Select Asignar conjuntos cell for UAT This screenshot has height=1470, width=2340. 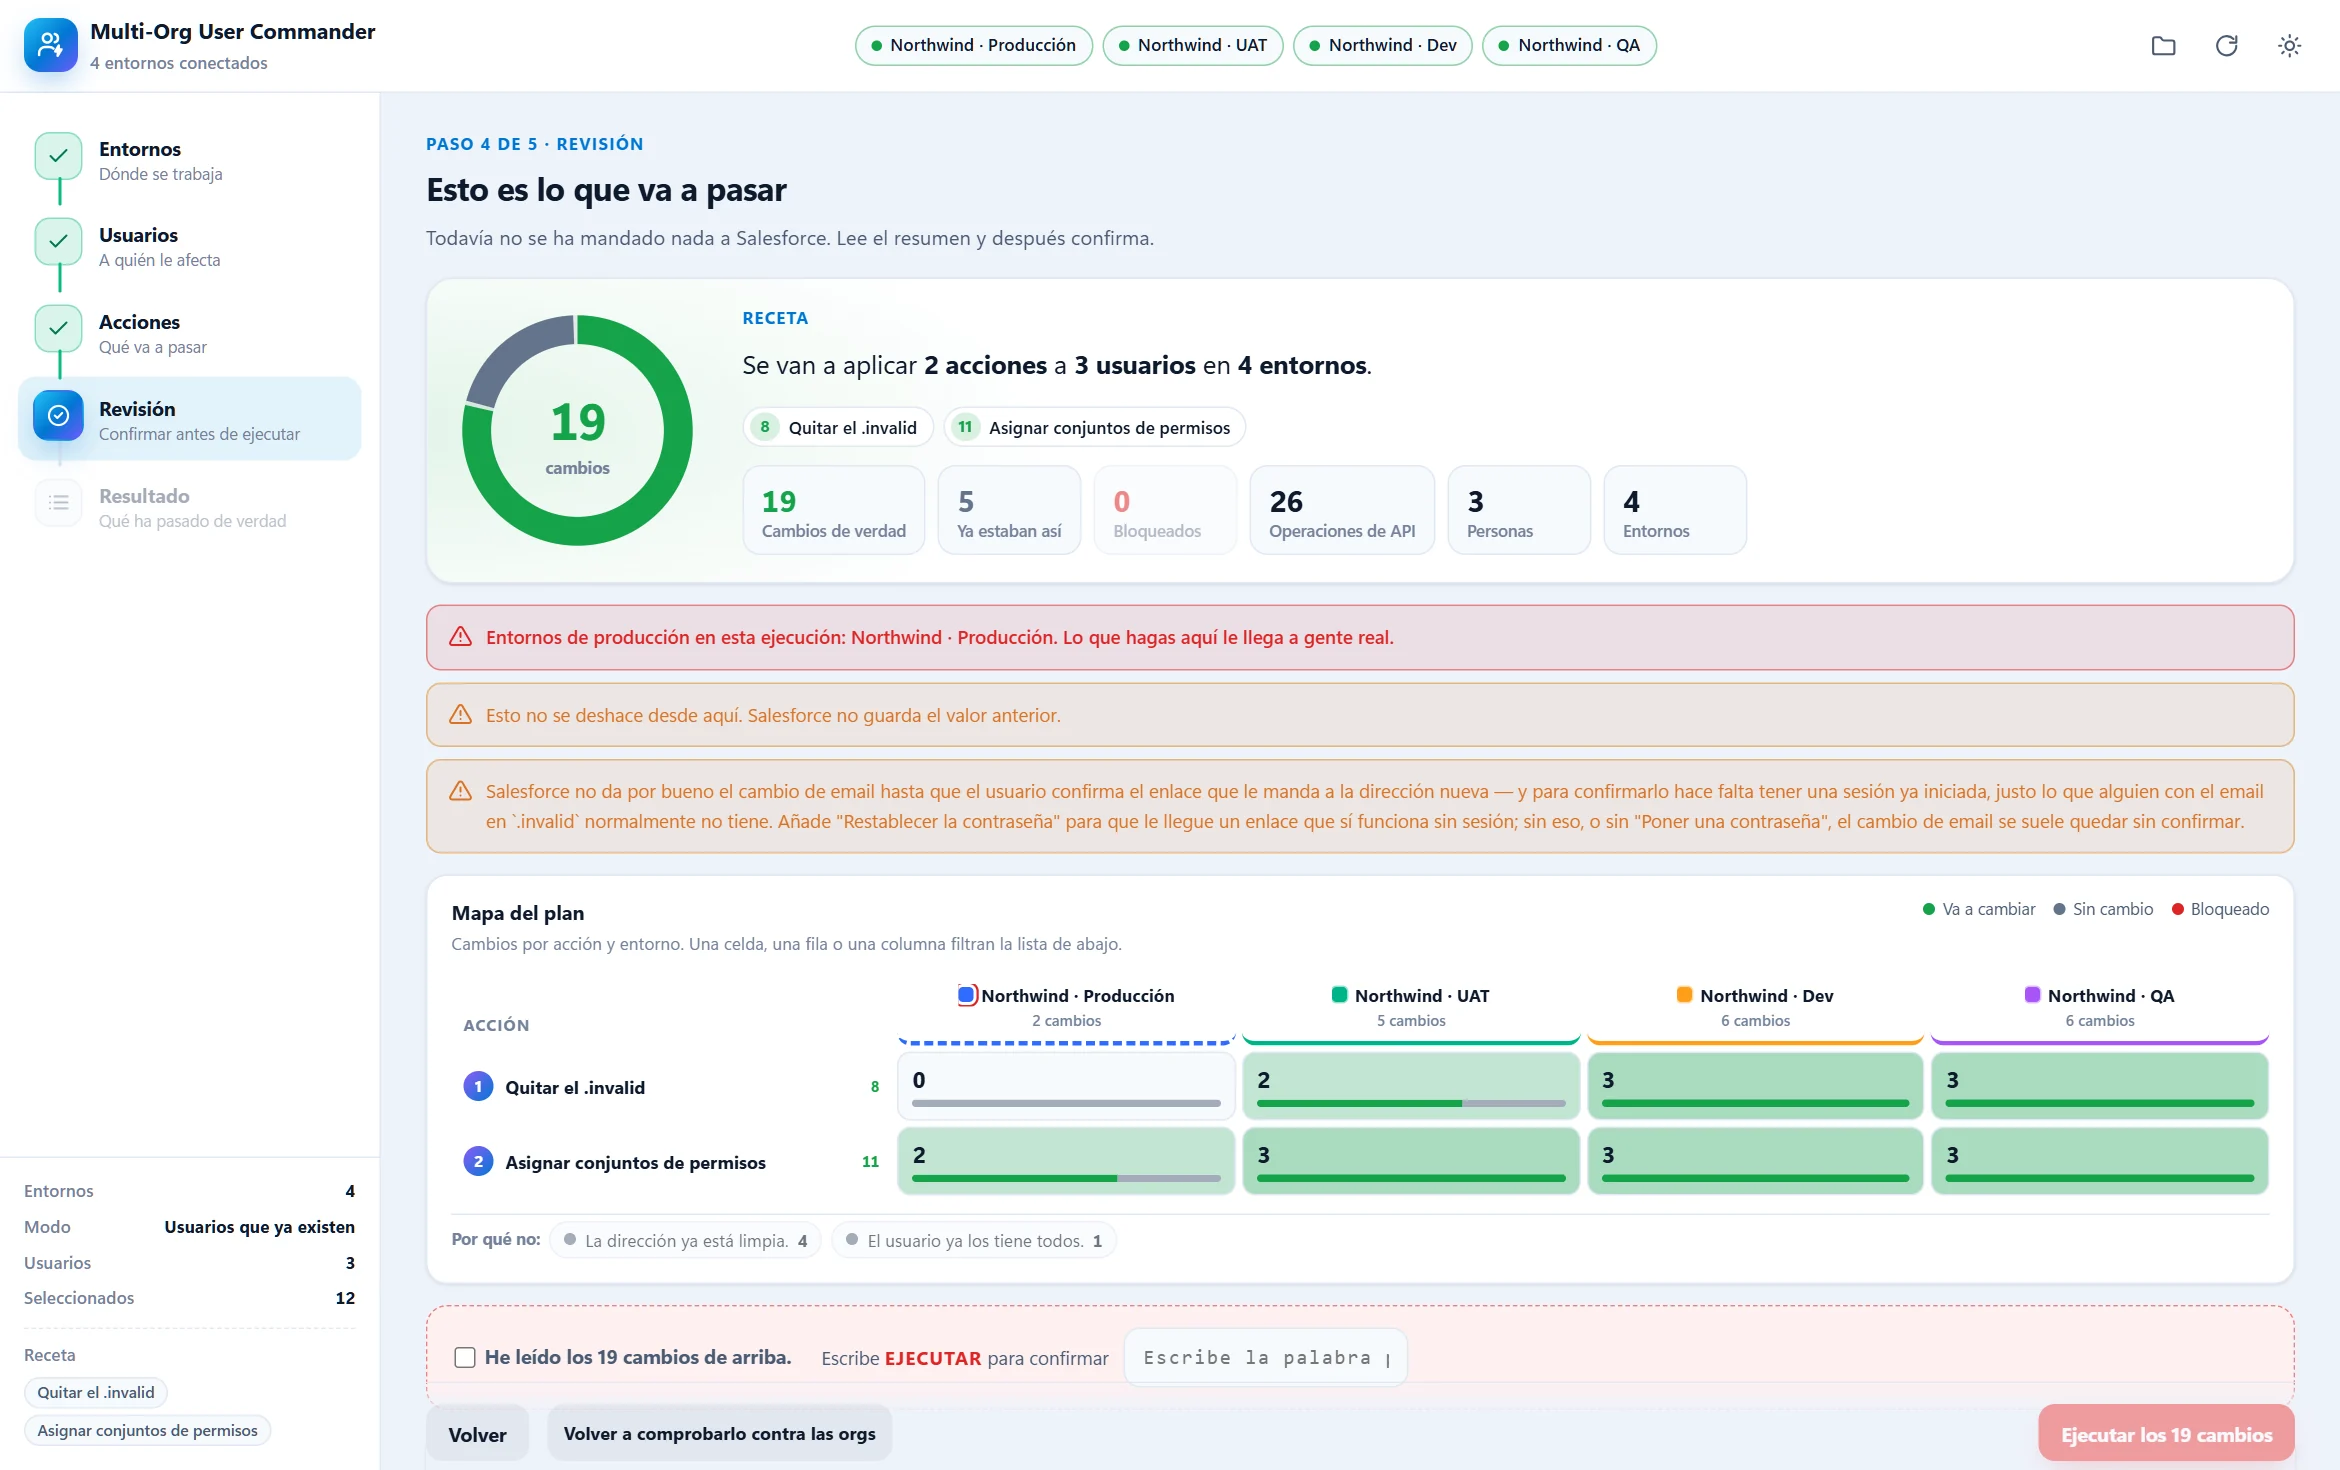point(1410,1161)
